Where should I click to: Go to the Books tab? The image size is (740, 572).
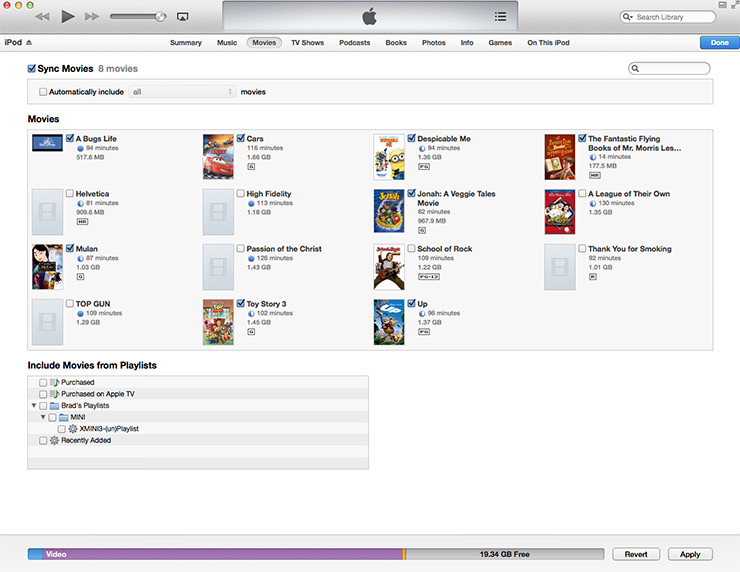point(396,42)
